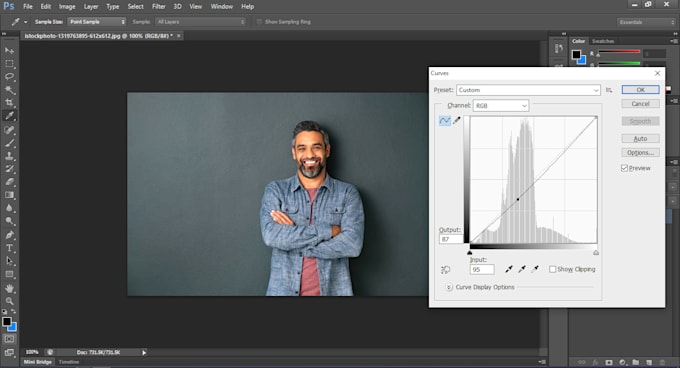
Task: Open the Color panel flyout menu
Action: click(674, 41)
